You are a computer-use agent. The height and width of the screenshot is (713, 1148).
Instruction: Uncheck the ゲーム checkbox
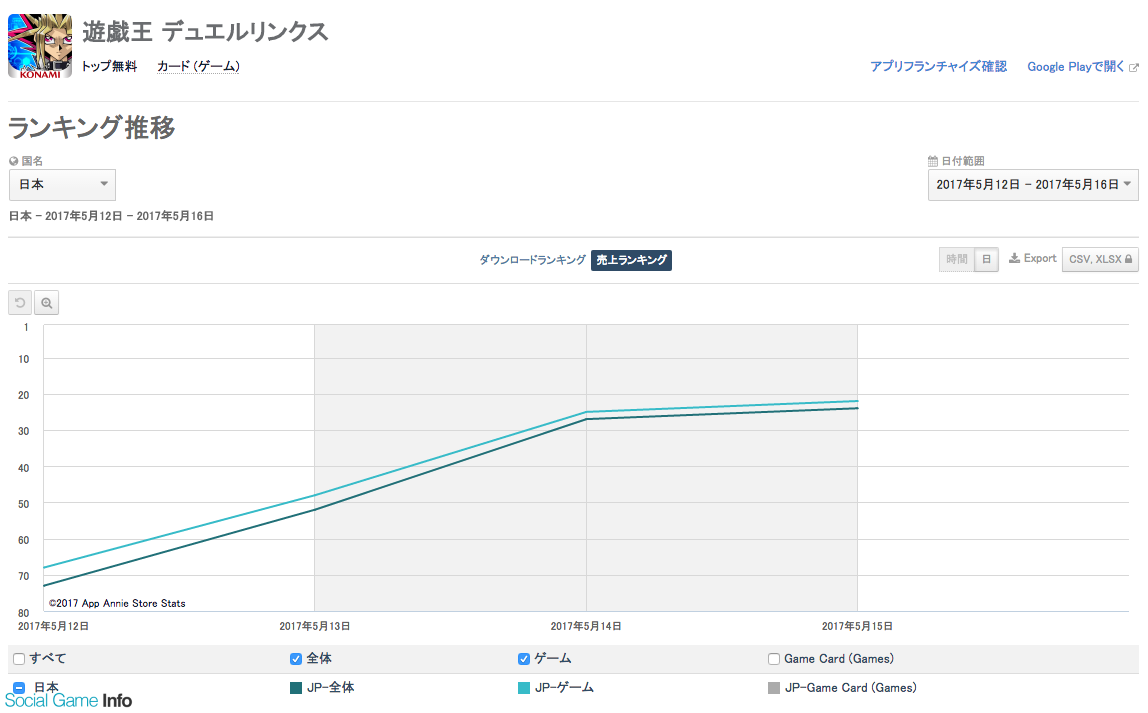pos(523,659)
